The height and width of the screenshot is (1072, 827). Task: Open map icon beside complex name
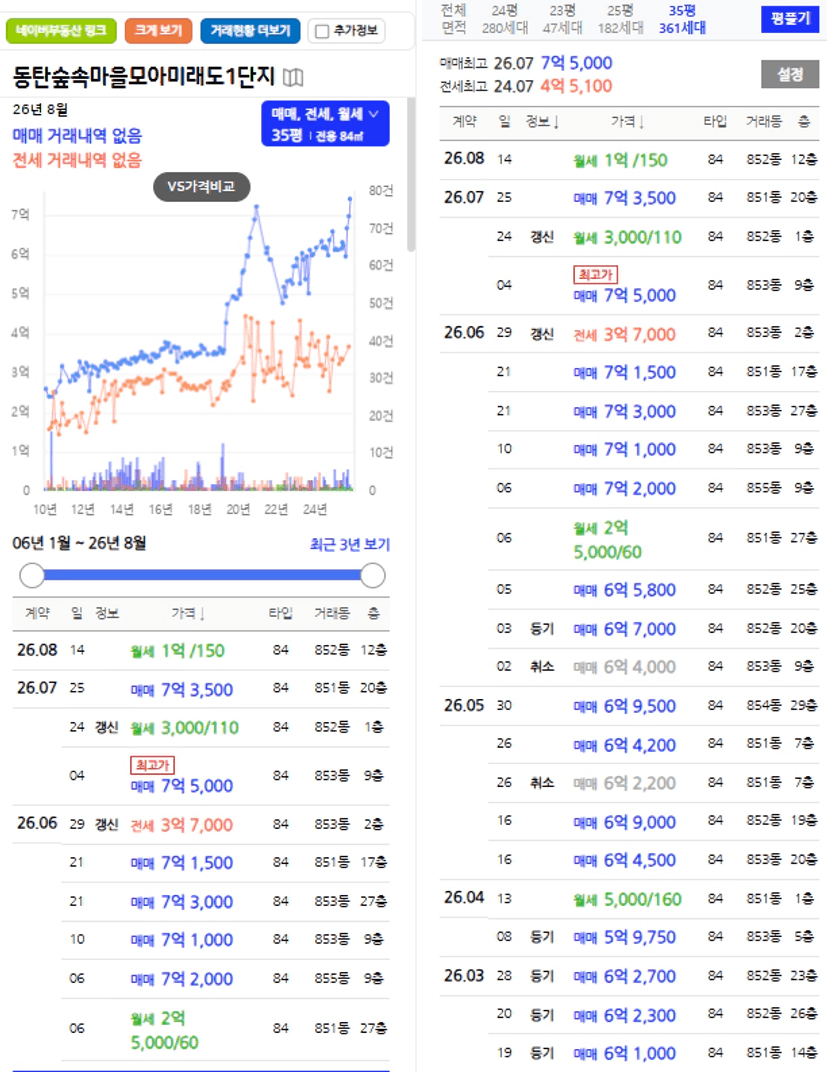tap(293, 77)
